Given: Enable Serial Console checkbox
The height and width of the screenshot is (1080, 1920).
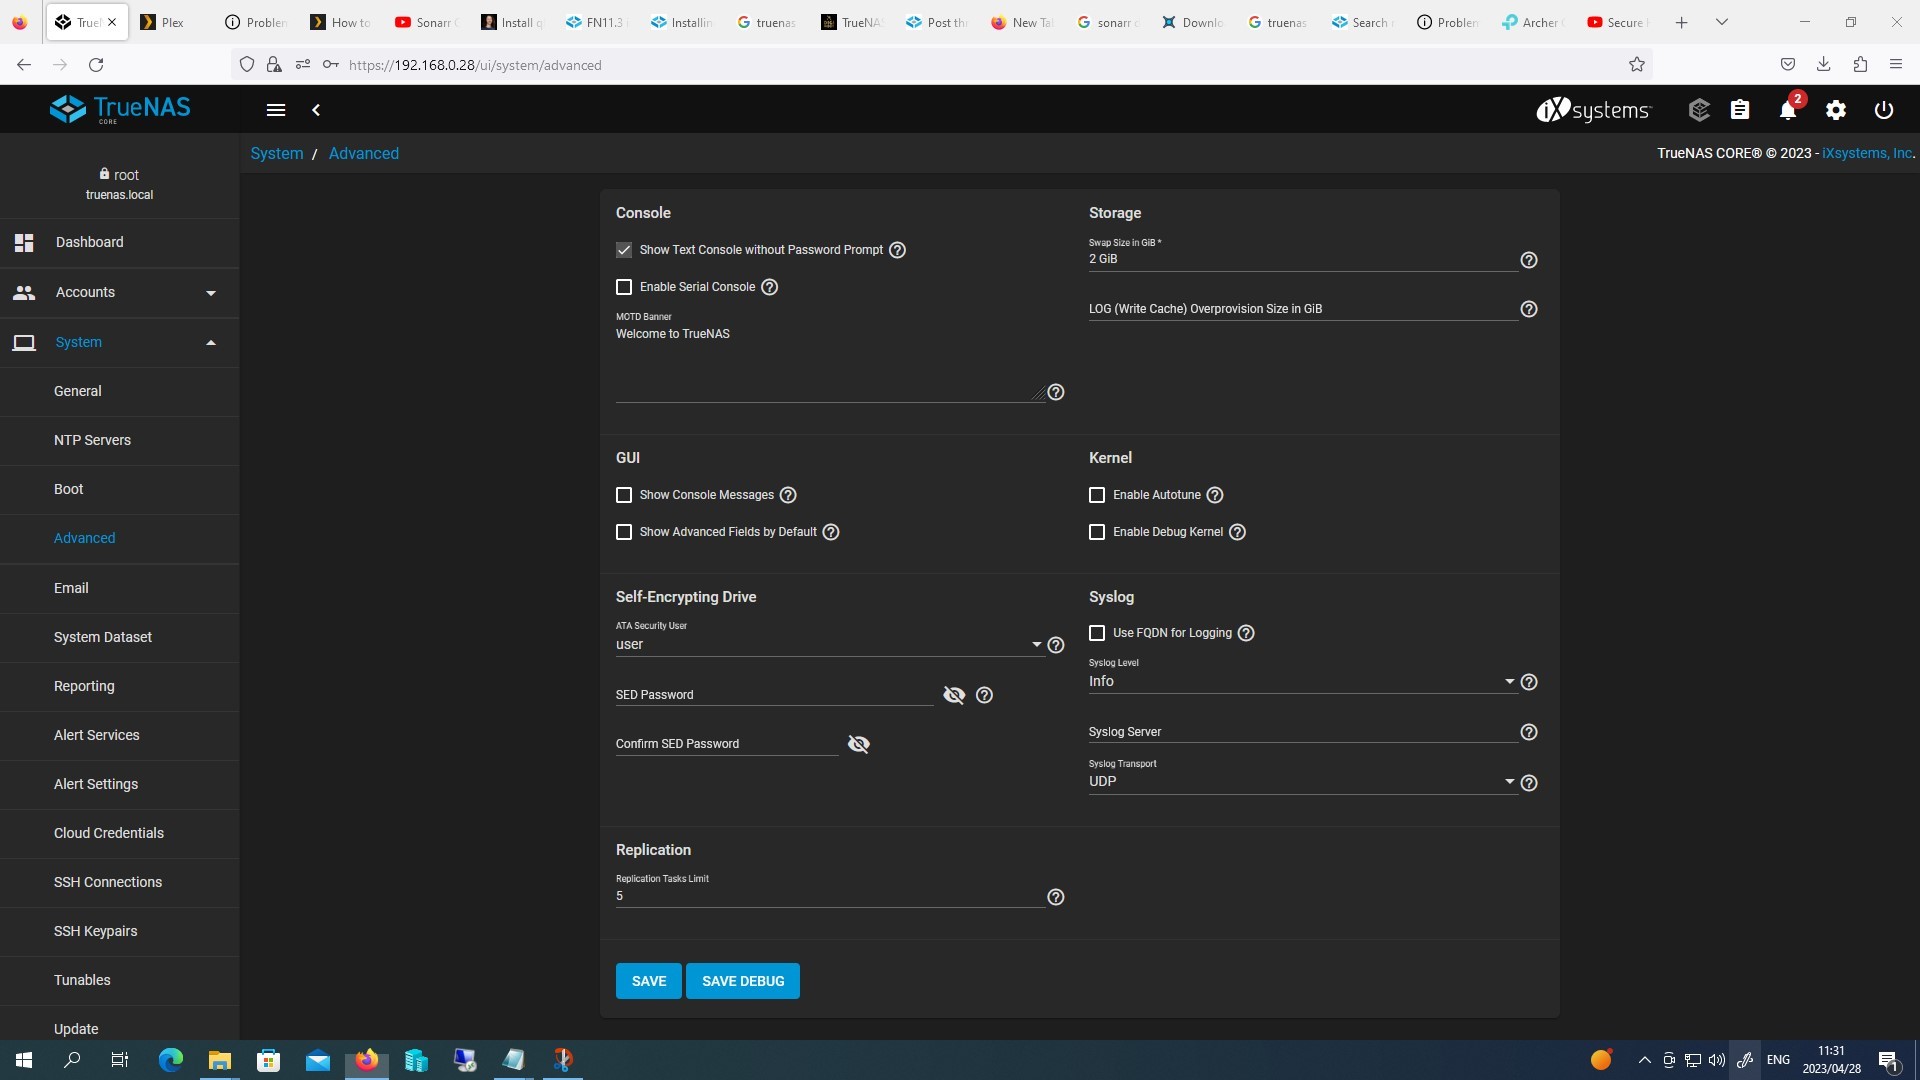Looking at the screenshot, I should (624, 287).
